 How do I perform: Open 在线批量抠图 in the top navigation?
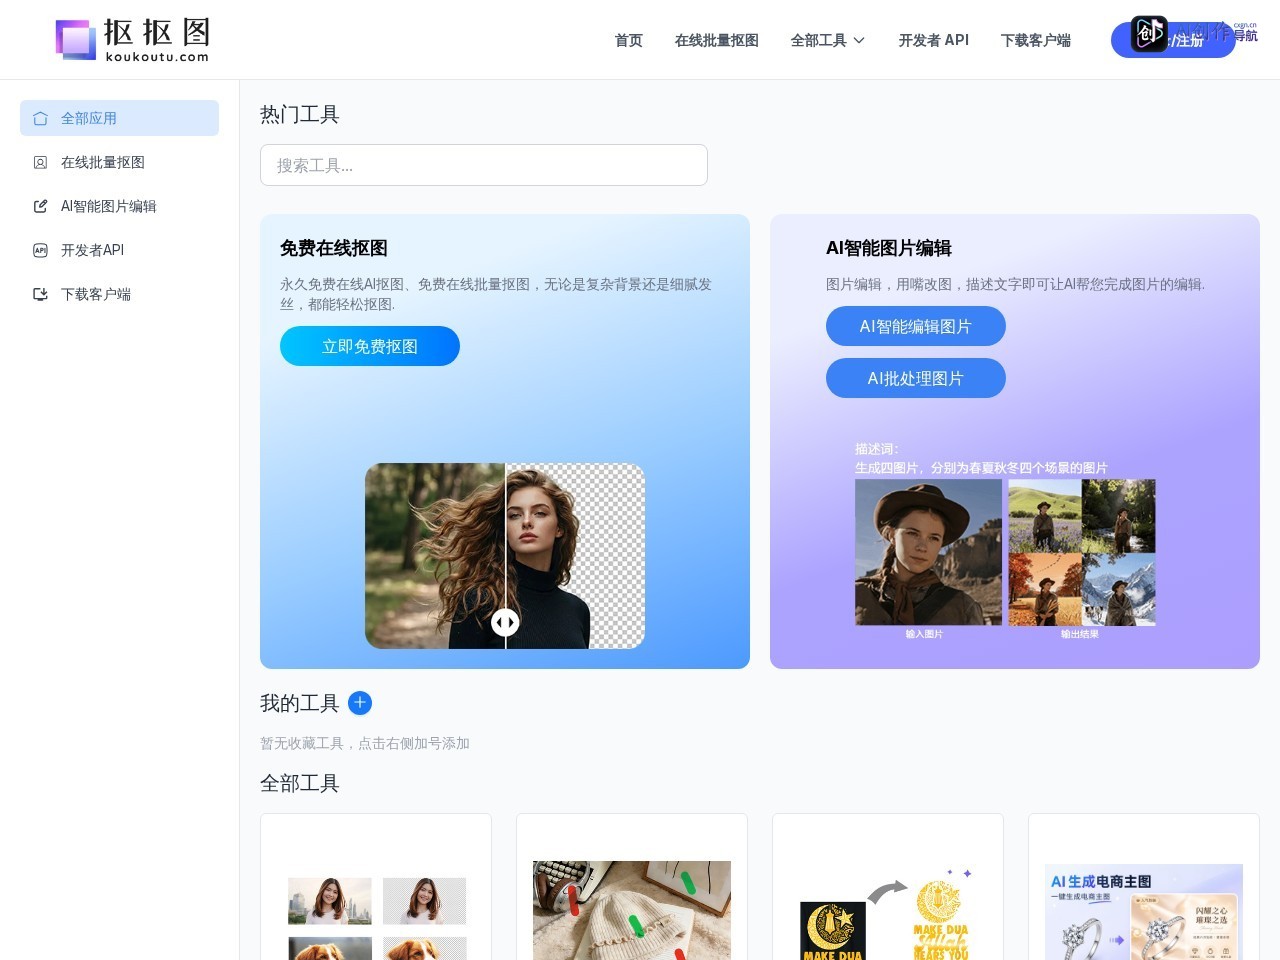point(717,40)
